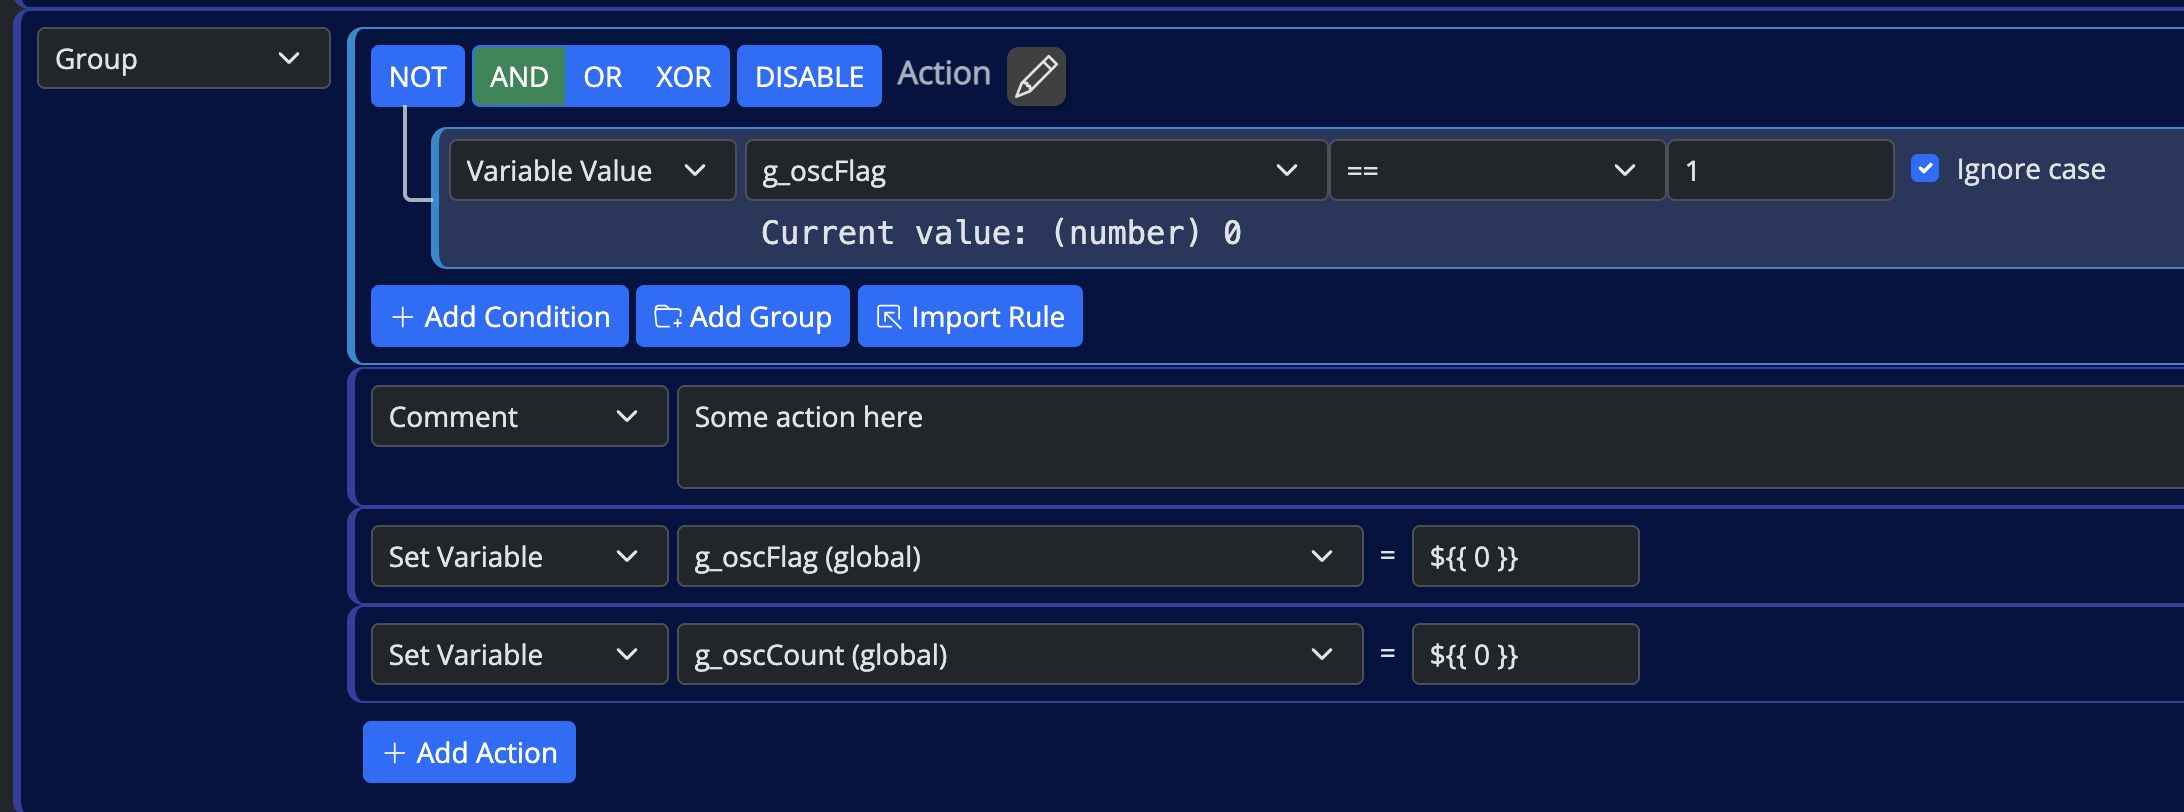Click Add Condition button
Viewport: 2184px width, 812px height.
click(x=500, y=317)
